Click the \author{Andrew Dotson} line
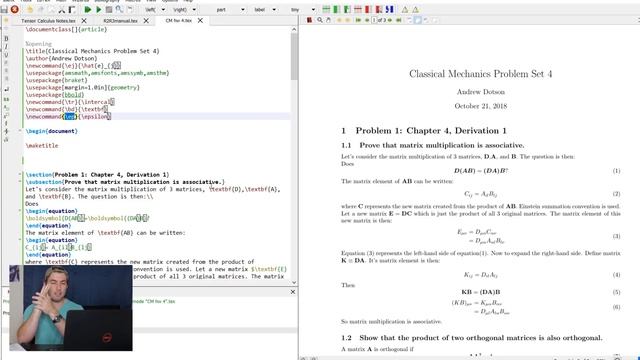Viewport: 640px width, 360px height. (x=61, y=58)
